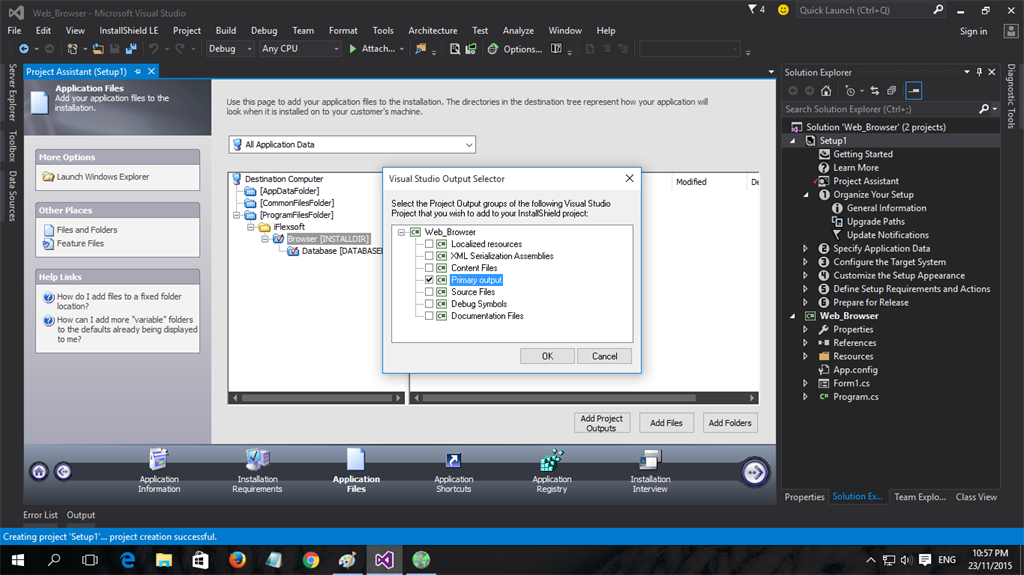
Task: Open the Application Registry step icon
Action: pyautogui.click(x=552, y=459)
